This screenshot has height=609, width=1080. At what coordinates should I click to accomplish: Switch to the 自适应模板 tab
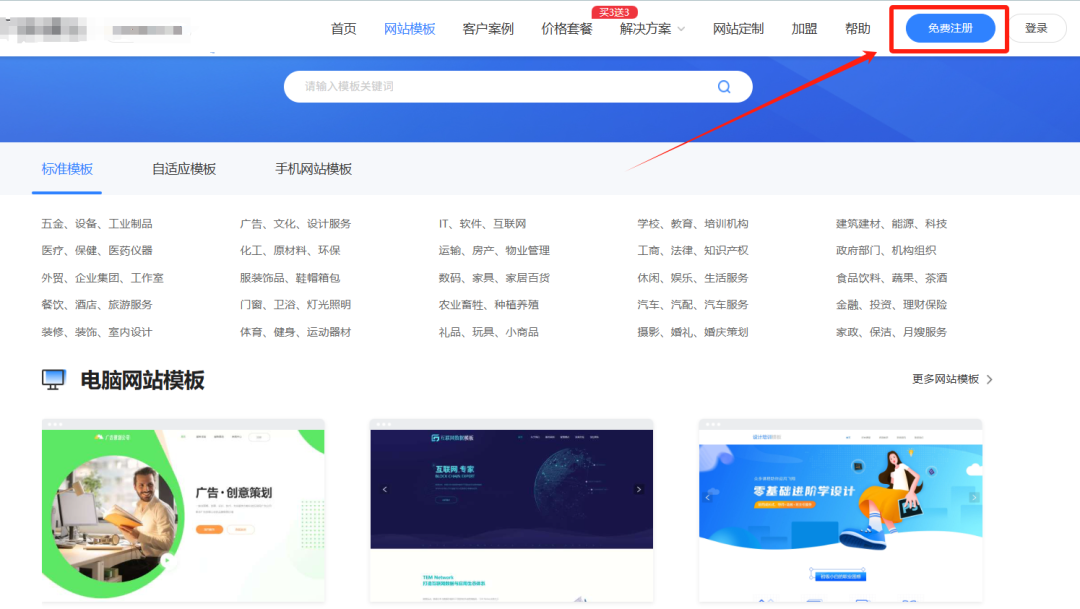pyautogui.click(x=184, y=169)
